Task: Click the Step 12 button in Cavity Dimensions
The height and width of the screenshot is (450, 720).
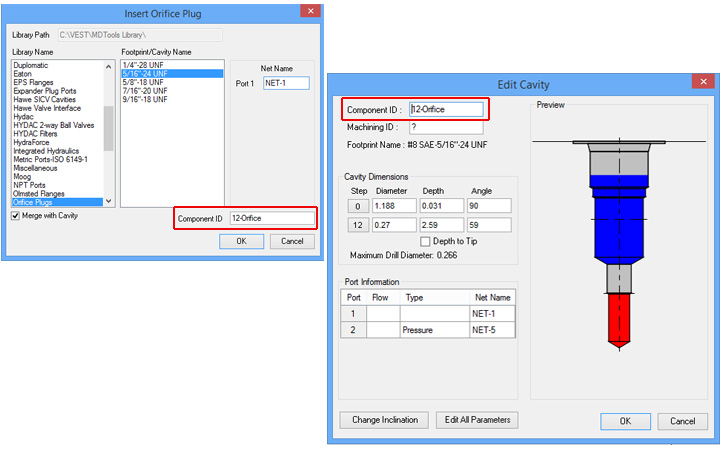Action: click(x=356, y=225)
